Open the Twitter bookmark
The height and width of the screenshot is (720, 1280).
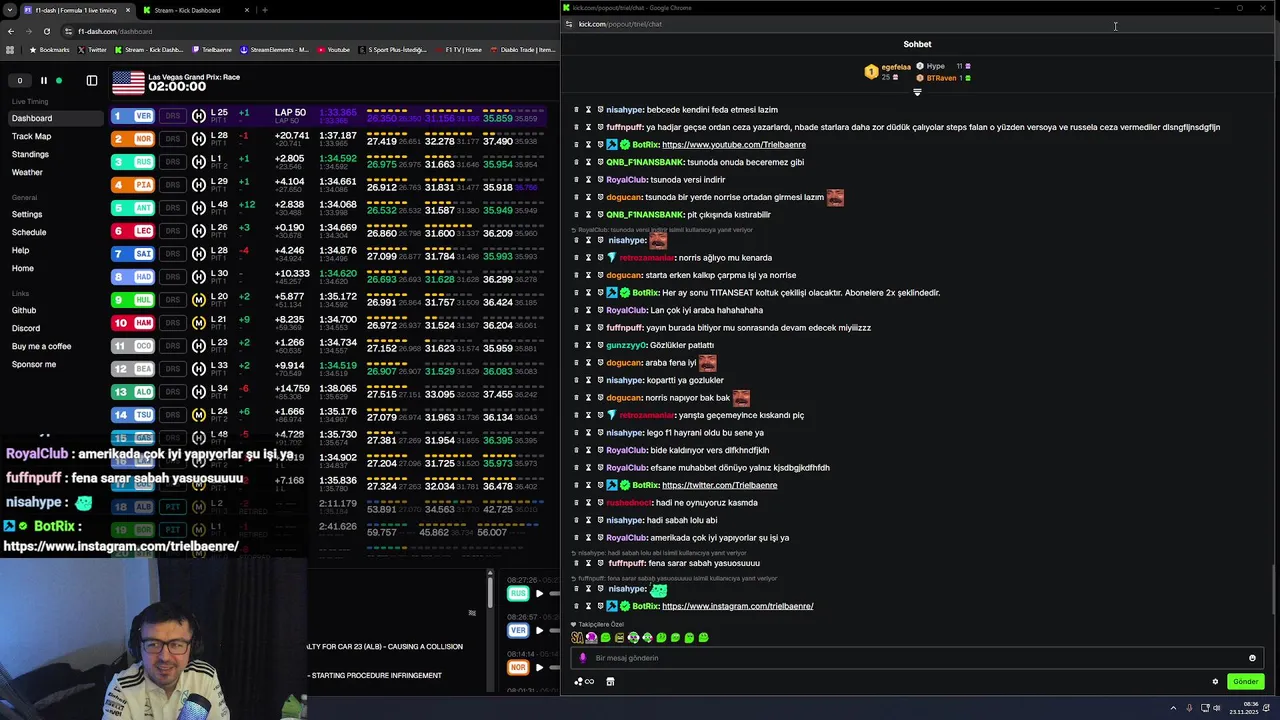tap(92, 49)
